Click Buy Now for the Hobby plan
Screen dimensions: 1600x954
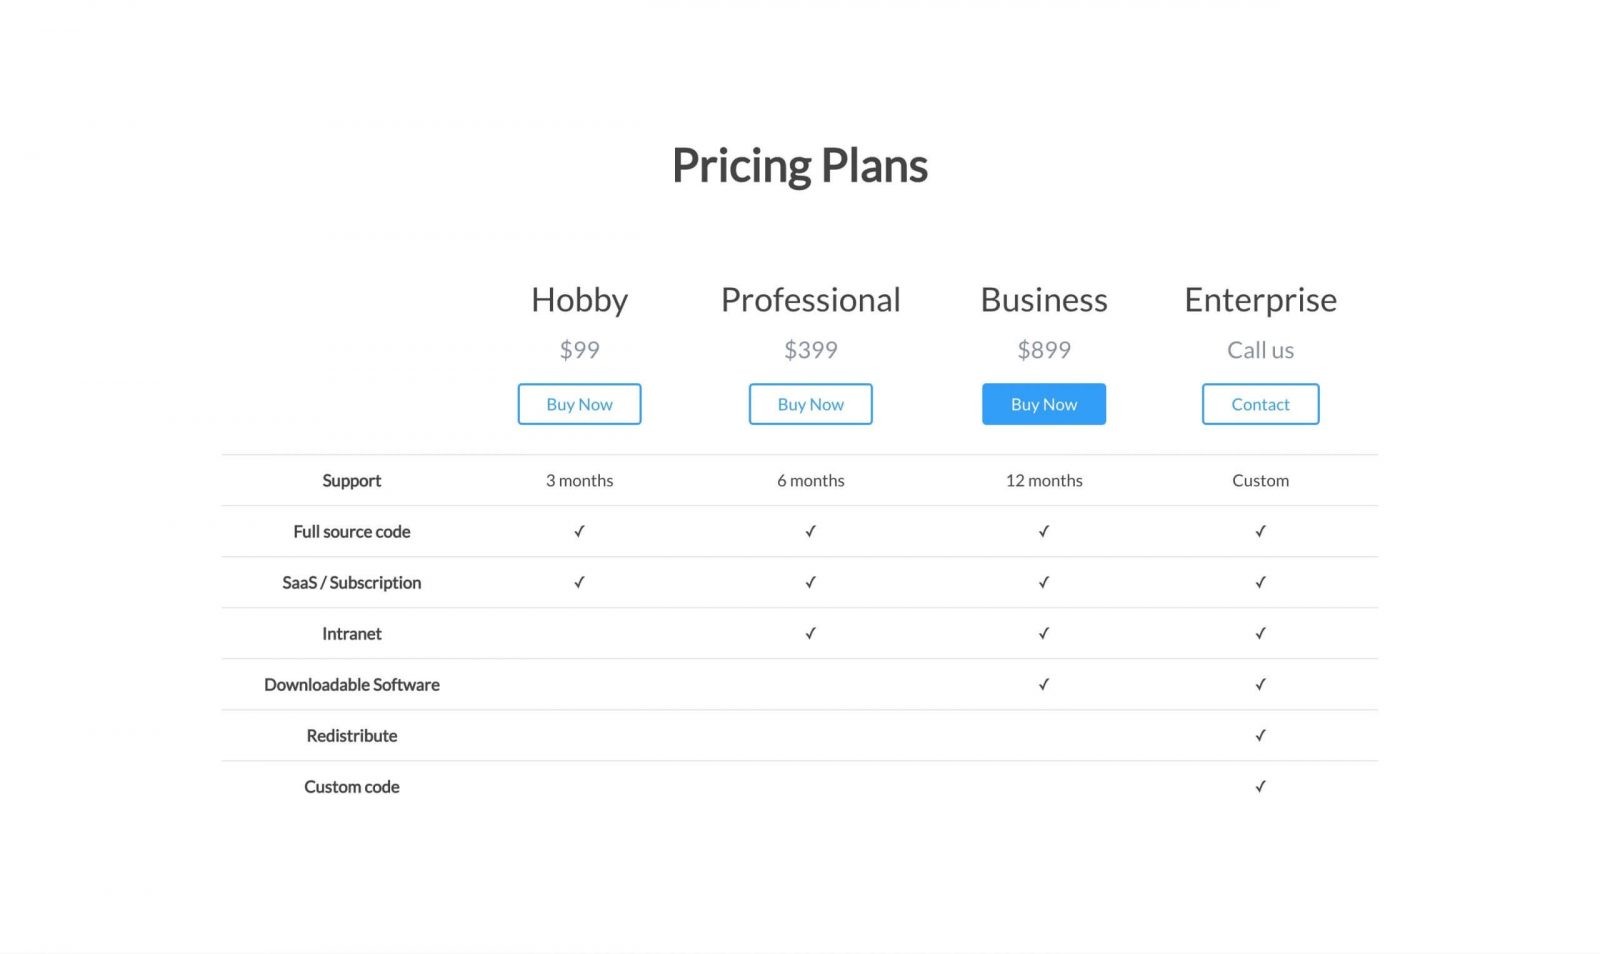coord(579,404)
